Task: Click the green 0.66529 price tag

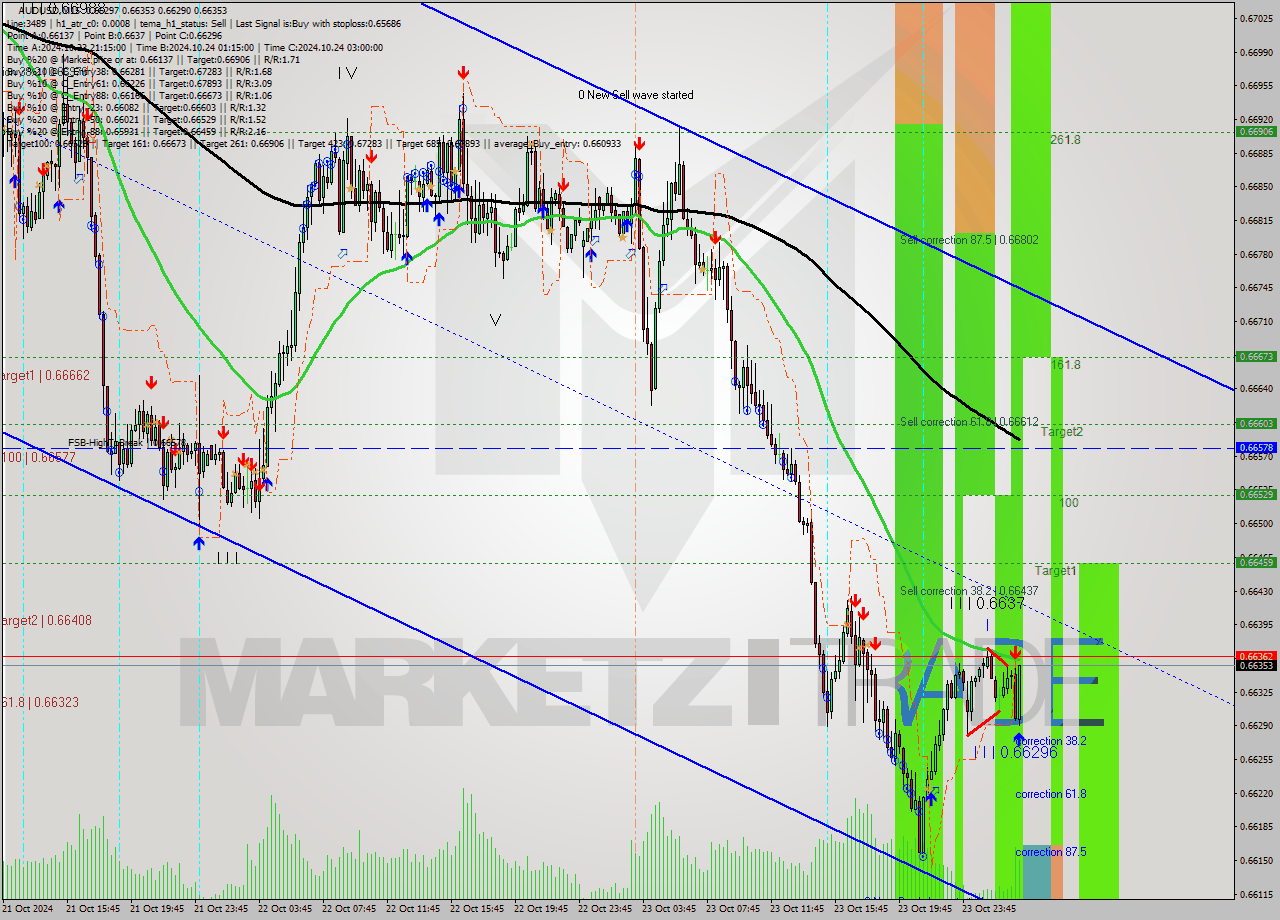Action: (1255, 494)
